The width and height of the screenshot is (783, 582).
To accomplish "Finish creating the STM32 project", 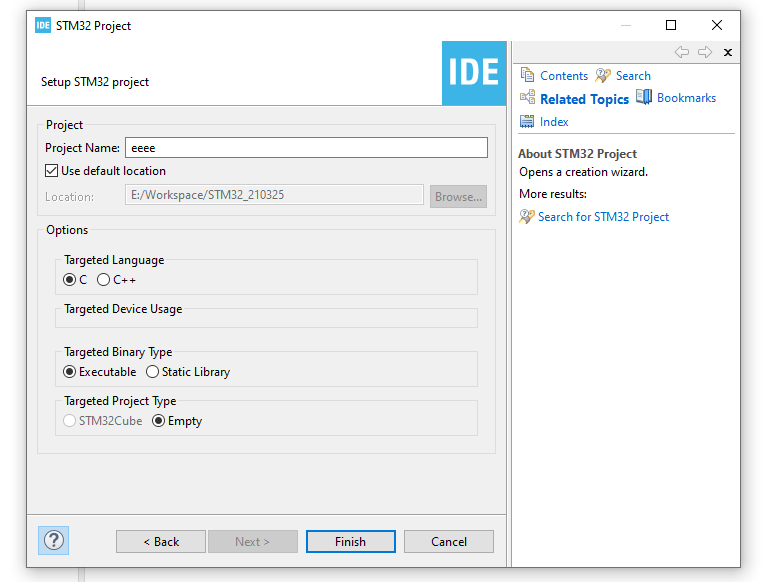I will (351, 542).
